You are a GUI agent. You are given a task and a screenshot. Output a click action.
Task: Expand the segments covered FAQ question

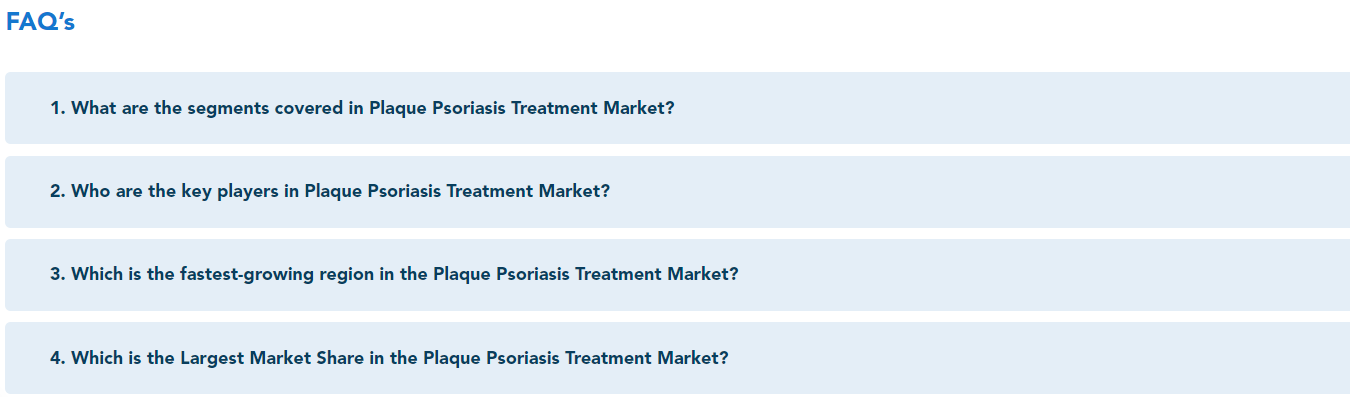coord(677,108)
